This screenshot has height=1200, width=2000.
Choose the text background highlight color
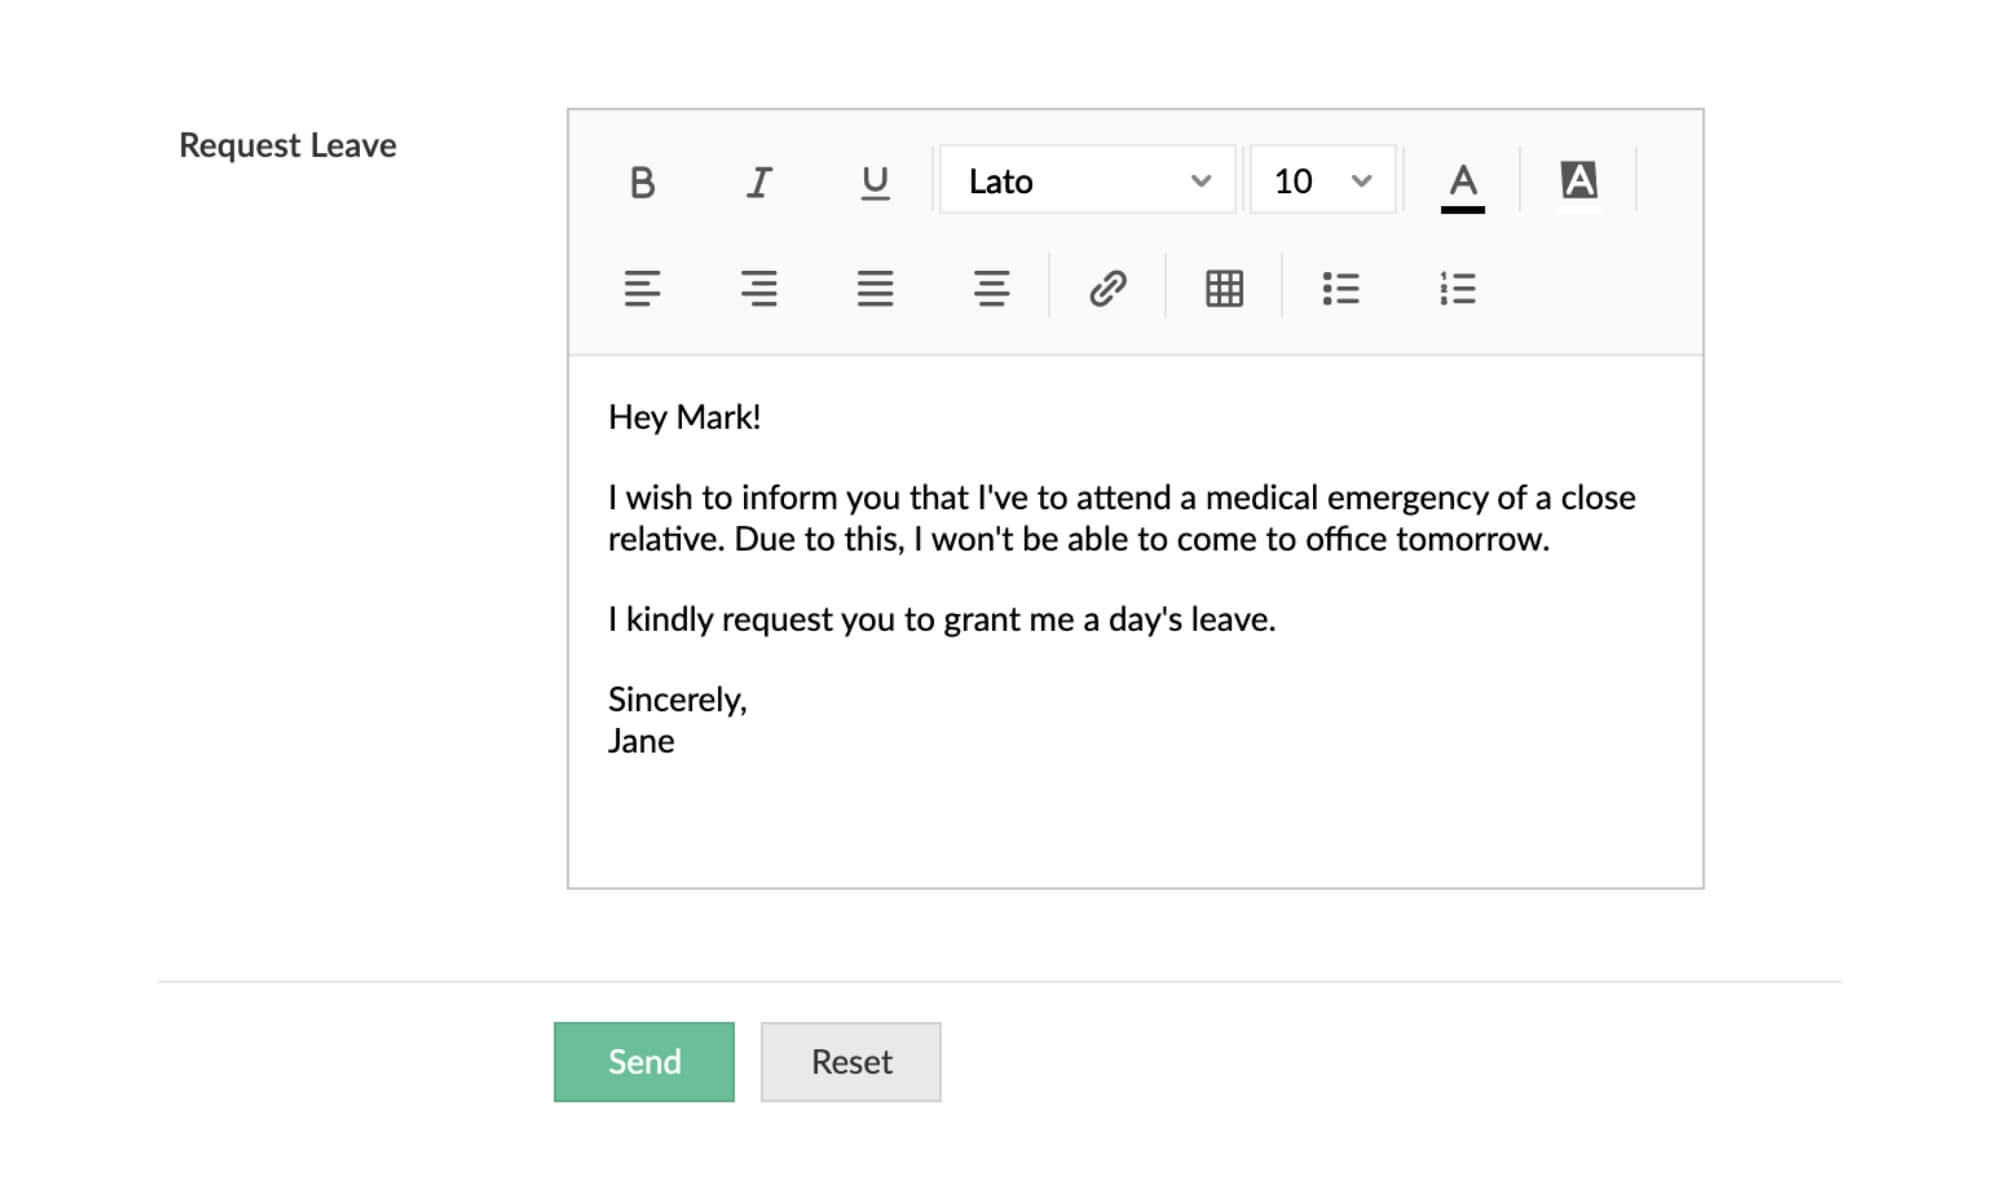coord(1578,181)
